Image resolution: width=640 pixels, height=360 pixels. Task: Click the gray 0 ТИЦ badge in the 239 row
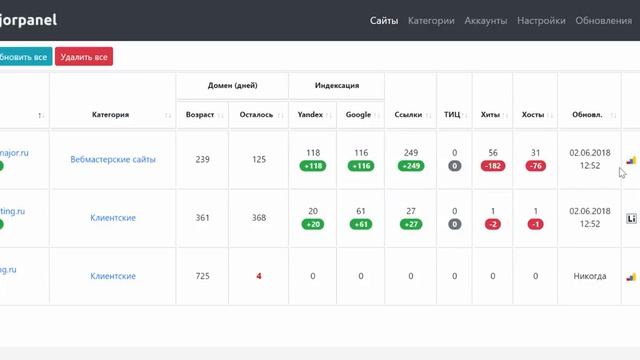coord(454,166)
